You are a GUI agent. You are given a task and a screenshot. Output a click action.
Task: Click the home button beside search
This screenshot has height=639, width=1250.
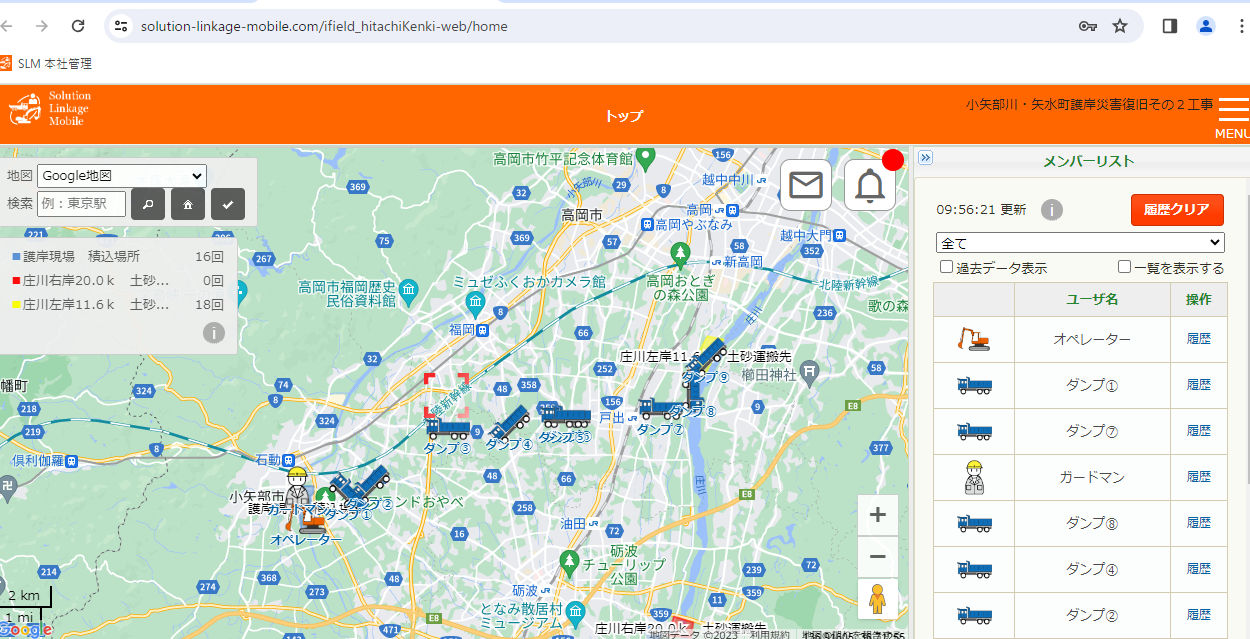[x=187, y=204]
